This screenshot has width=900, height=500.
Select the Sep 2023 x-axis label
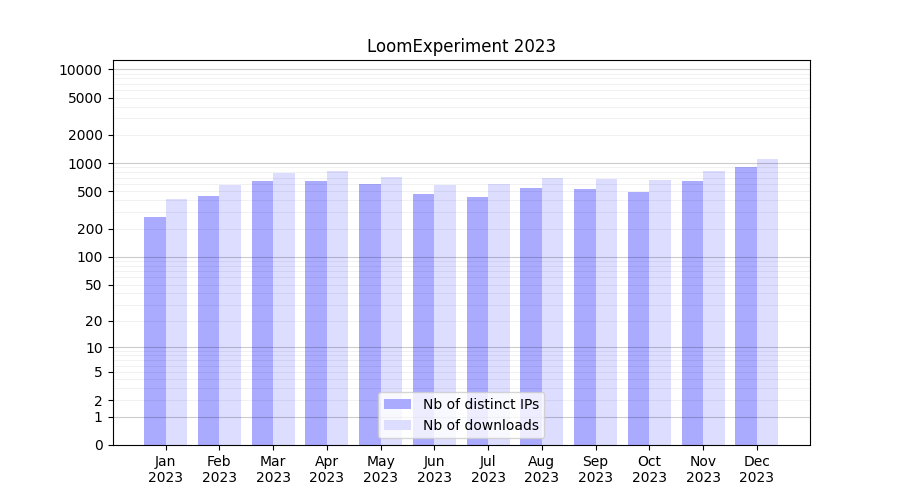point(595,469)
